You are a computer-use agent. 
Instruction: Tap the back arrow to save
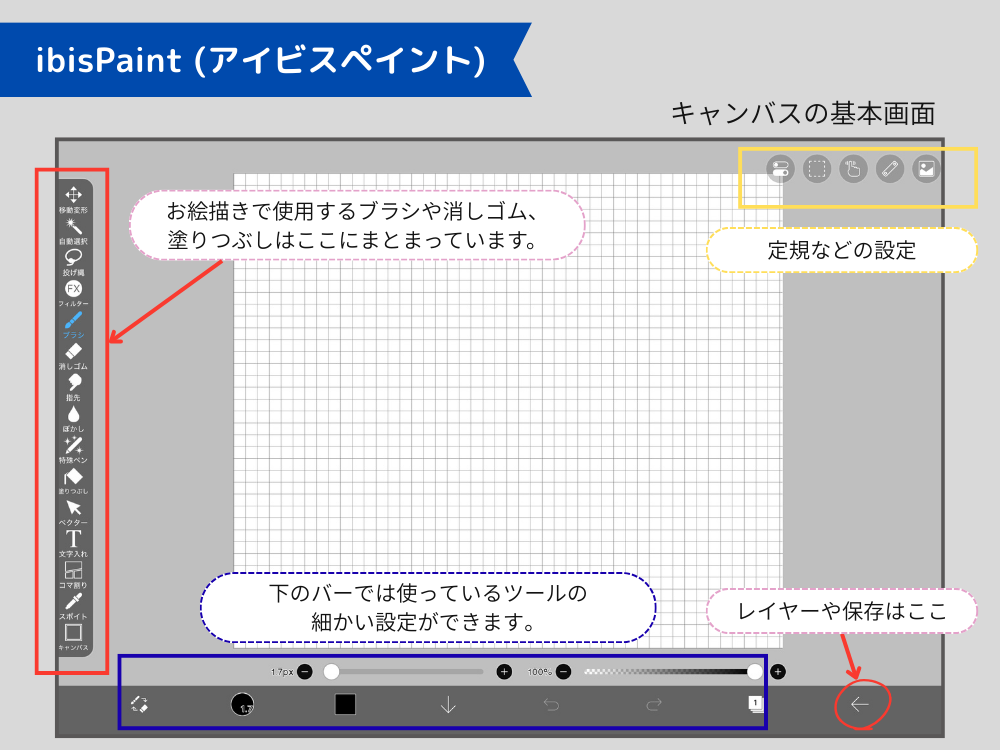(x=860, y=705)
